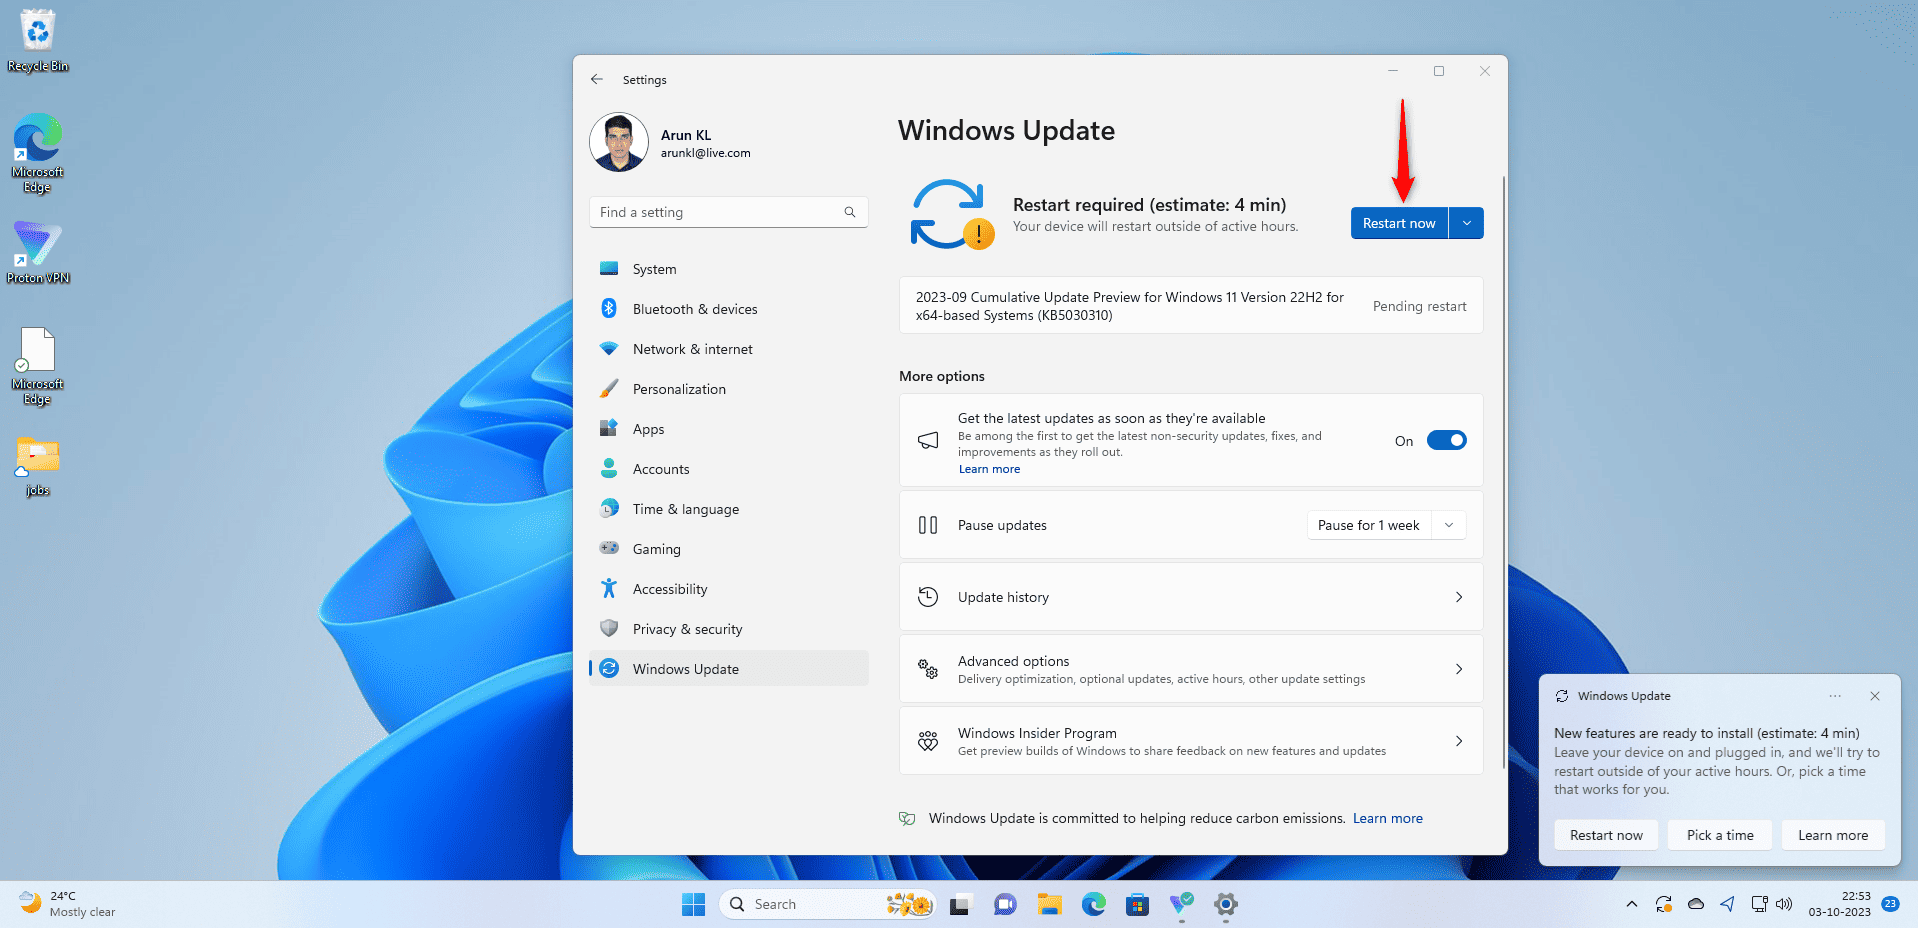Open Update history page
The height and width of the screenshot is (928, 1918).
[1190, 597]
